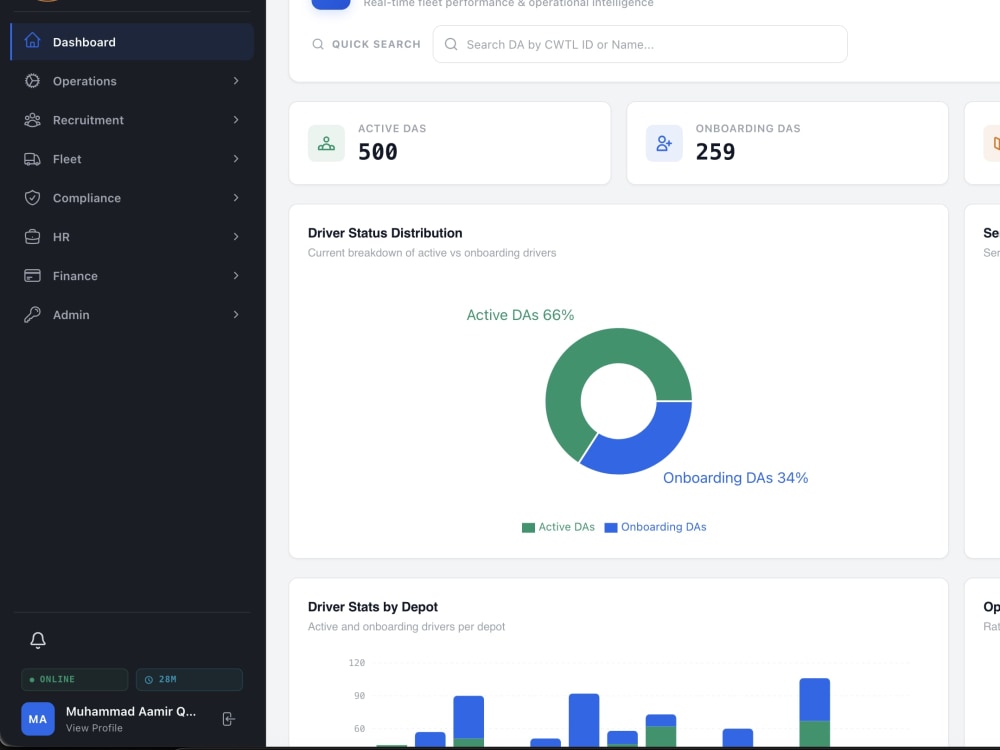1000x750 pixels.
Task: Click the Fleet truck icon
Action: (32, 159)
